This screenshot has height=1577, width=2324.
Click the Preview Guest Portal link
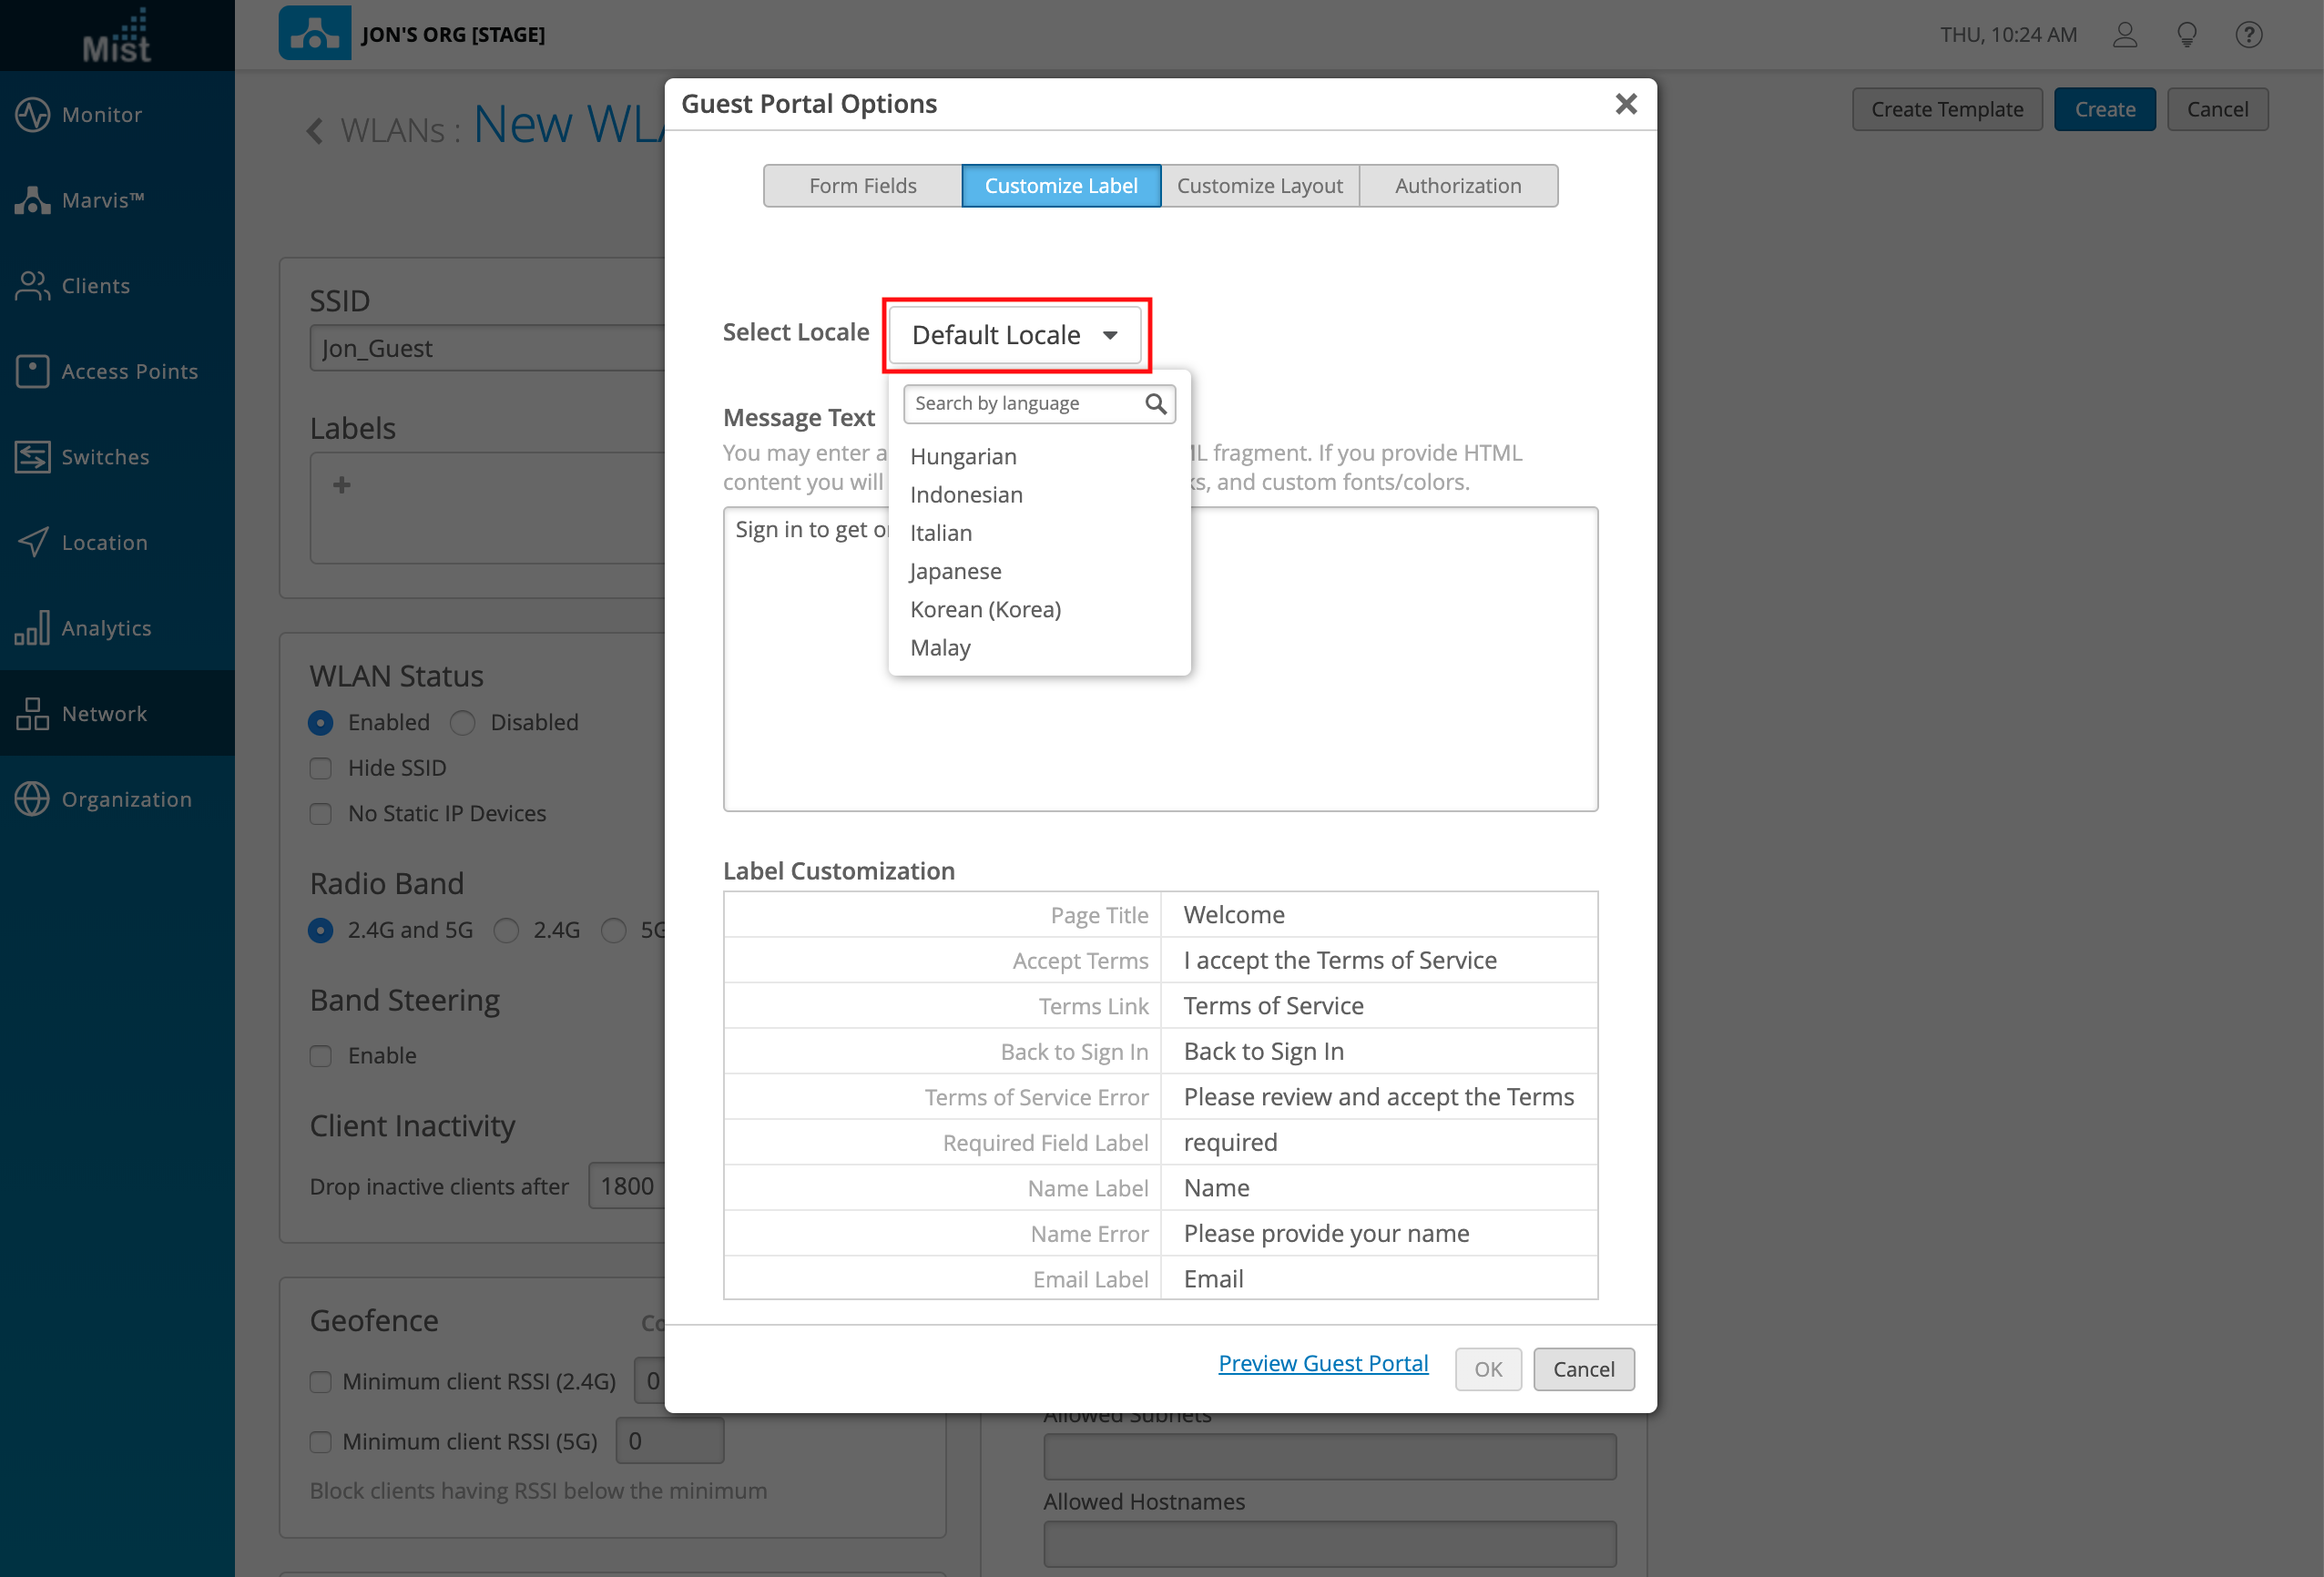click(1322, 1363)
